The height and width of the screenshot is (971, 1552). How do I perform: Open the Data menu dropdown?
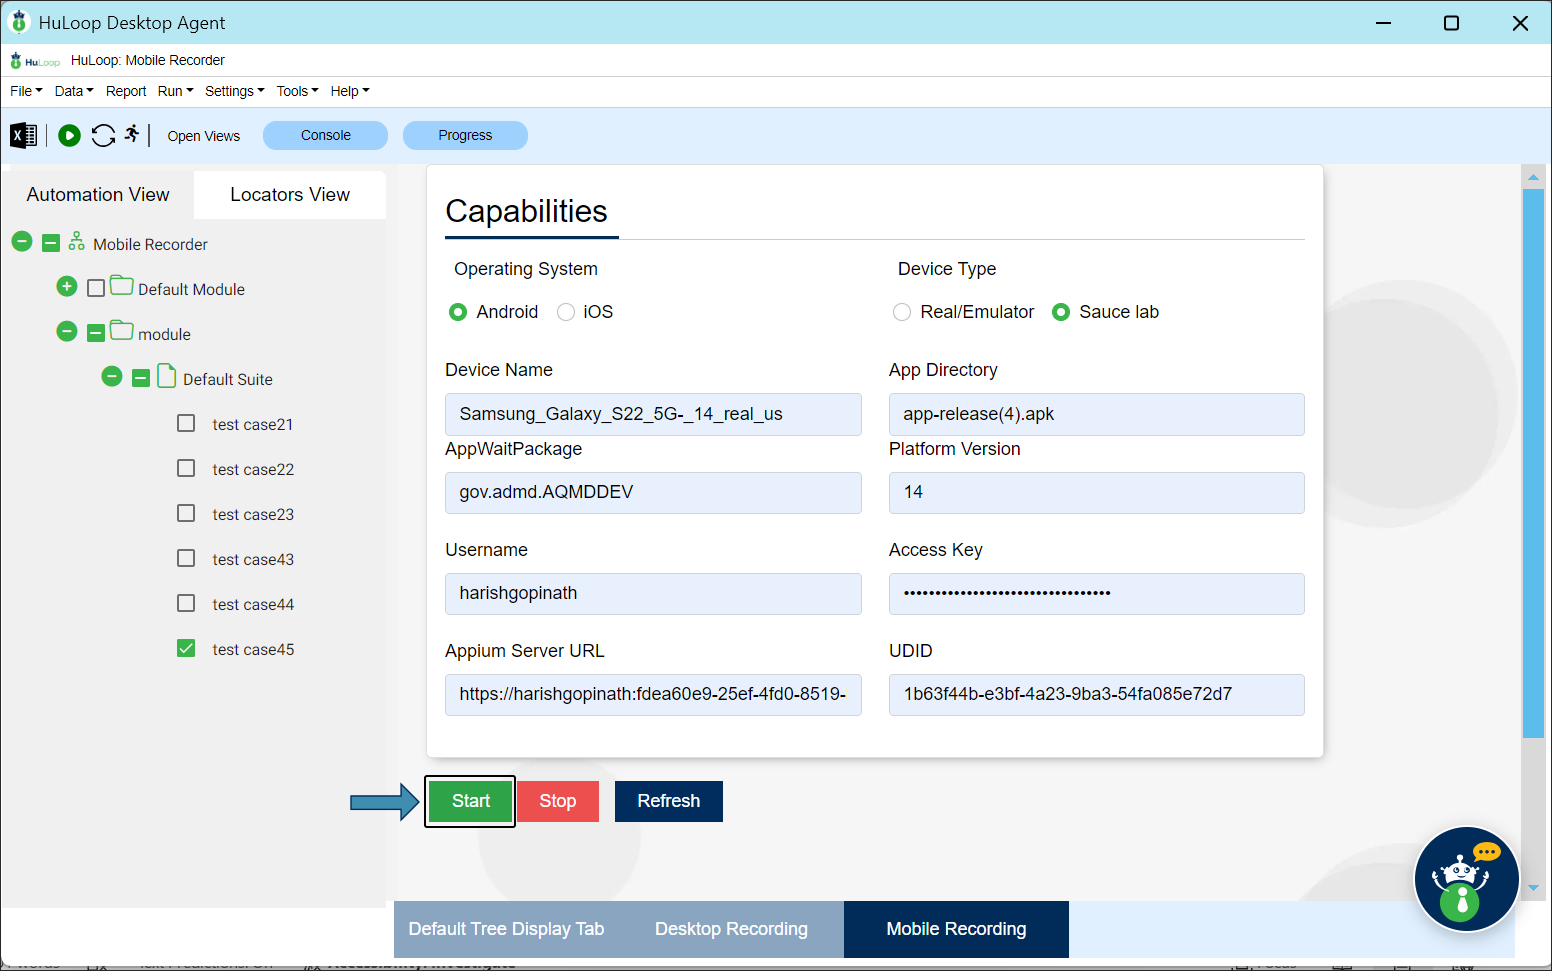(73, 91)
